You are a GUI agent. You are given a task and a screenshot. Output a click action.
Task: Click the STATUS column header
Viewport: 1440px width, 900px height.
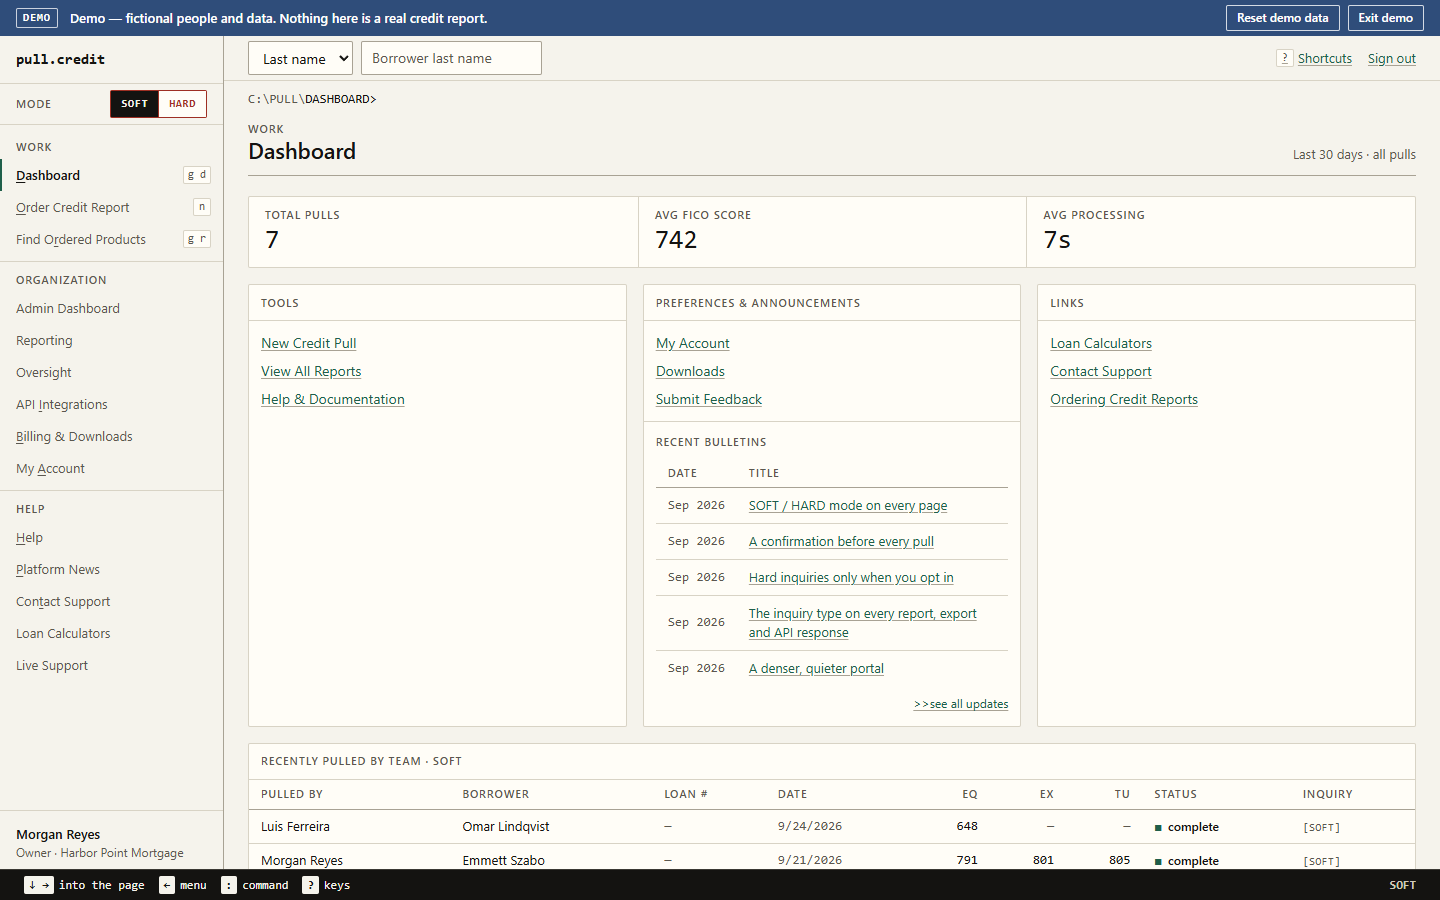pos(1175,794)
